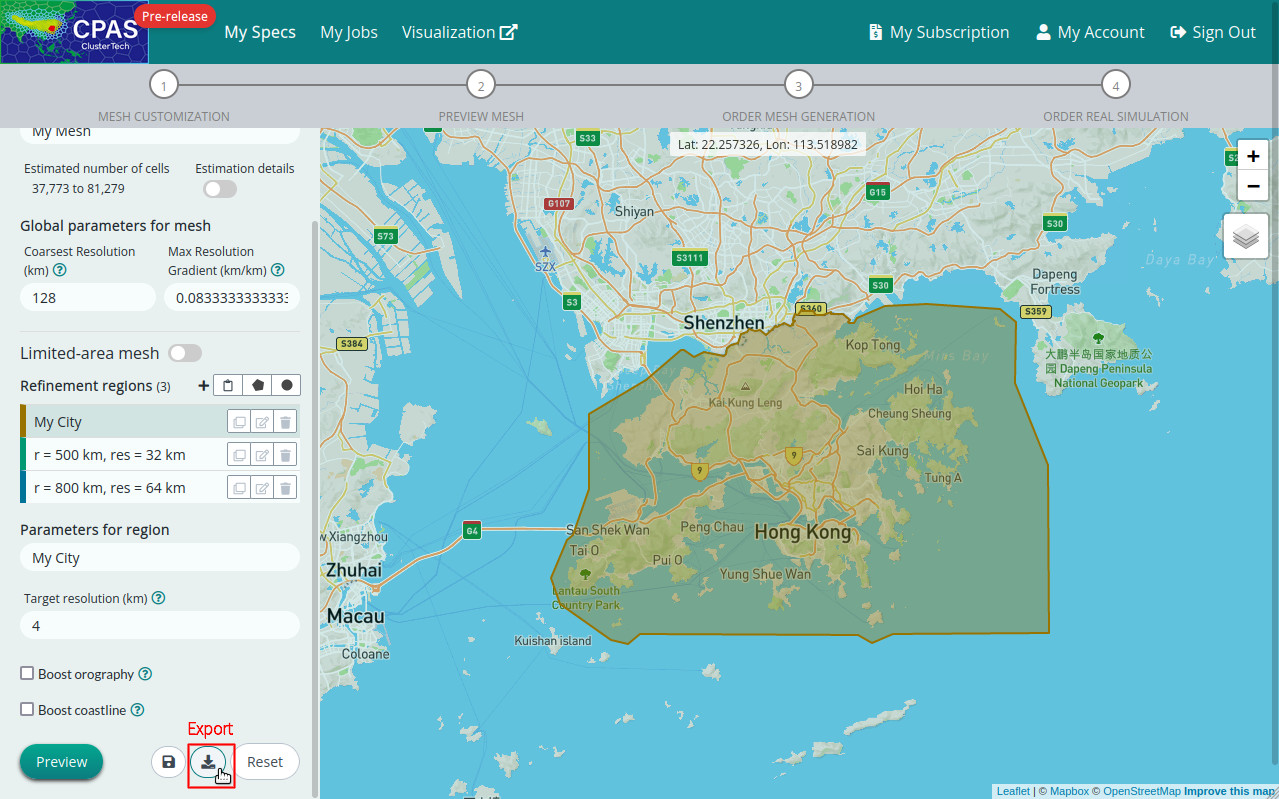Screen dimensions: 1279x799
Task: Click the Shenzhen label on the map
Action: pyautogui.click(x=724, y=323)
